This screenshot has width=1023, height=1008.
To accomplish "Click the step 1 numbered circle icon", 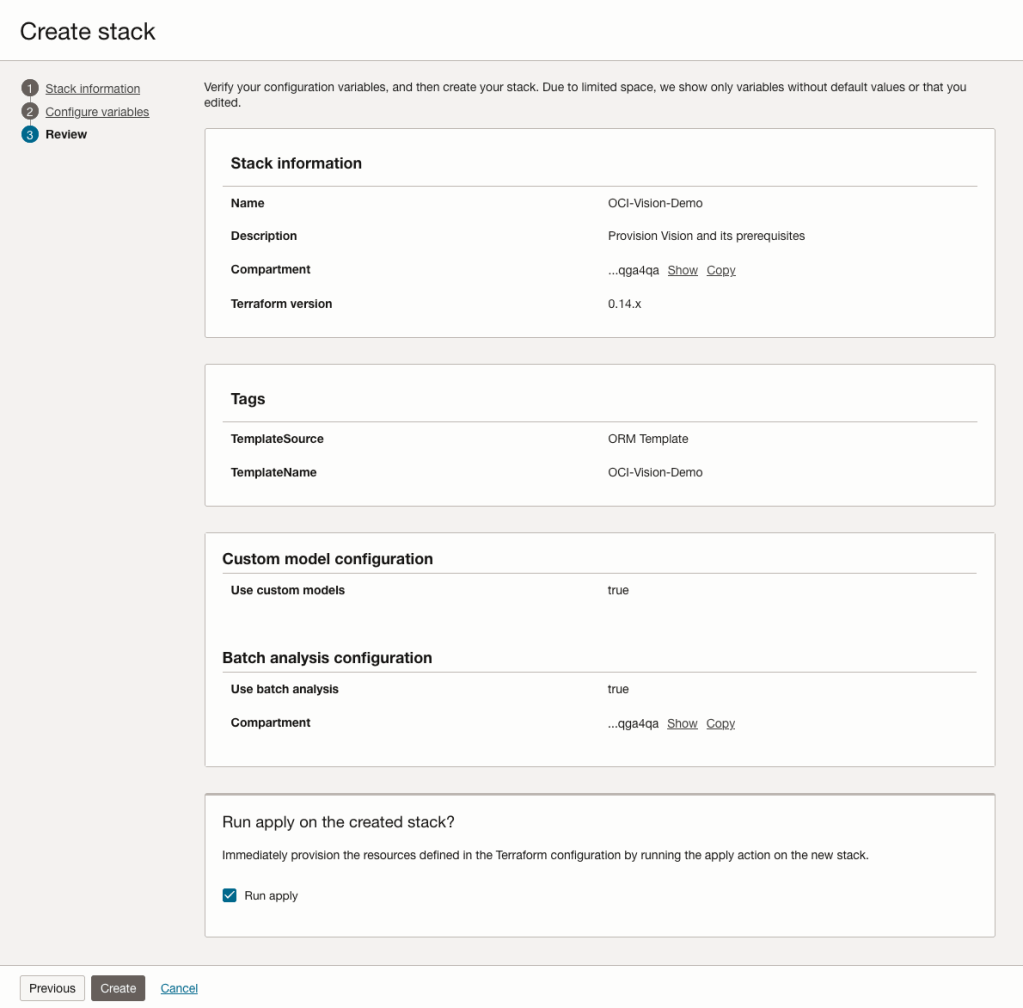I will pyautogui.click(x=29, y=88).
